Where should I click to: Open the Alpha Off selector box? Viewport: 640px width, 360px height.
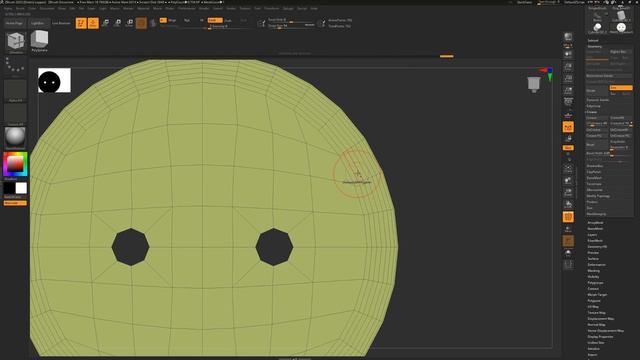16,90
